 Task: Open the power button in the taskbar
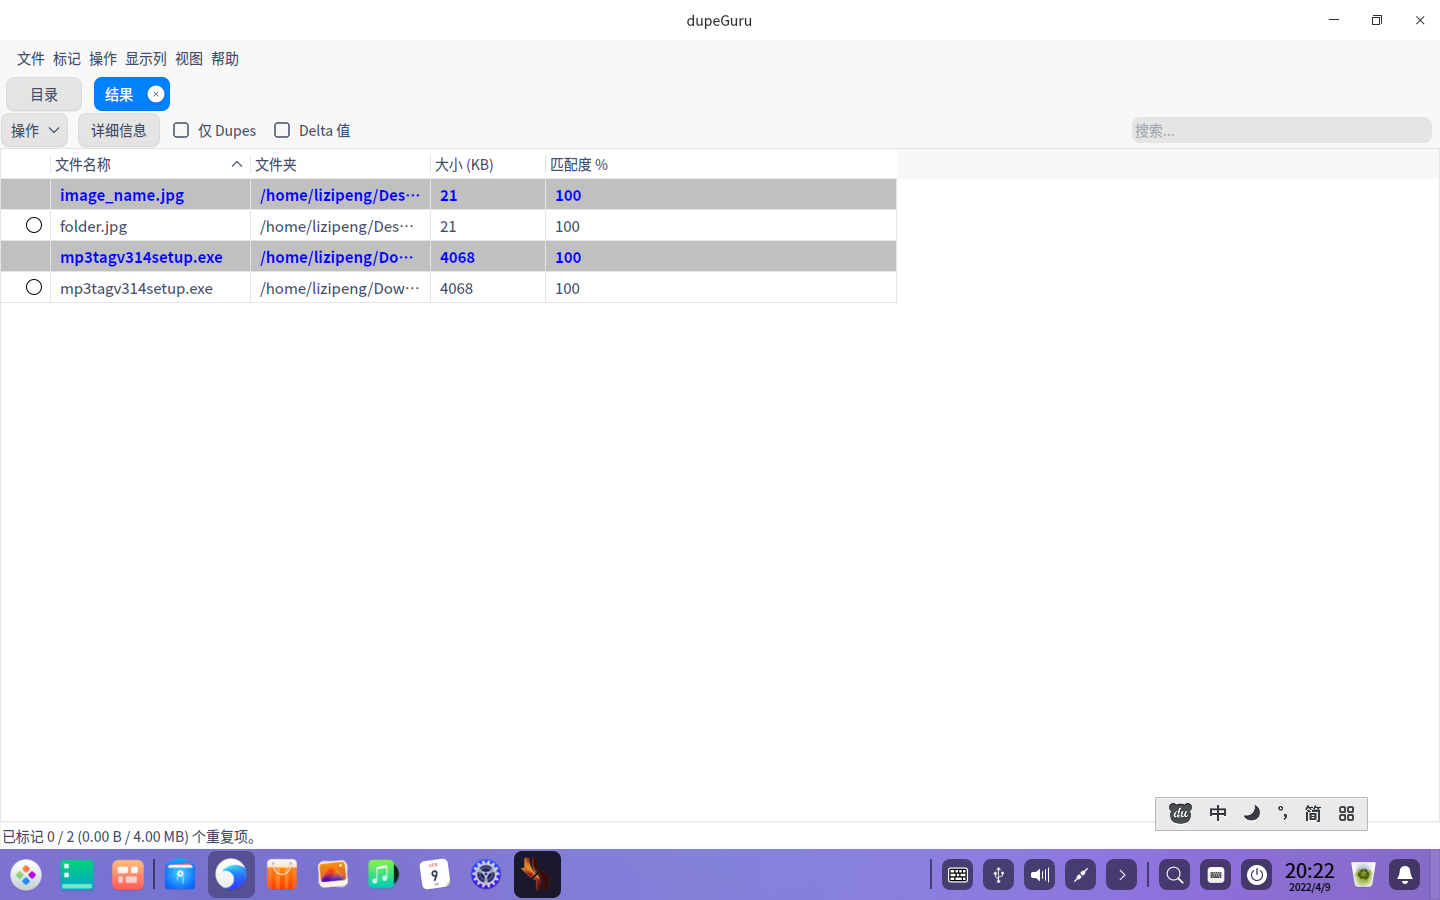1257,875
